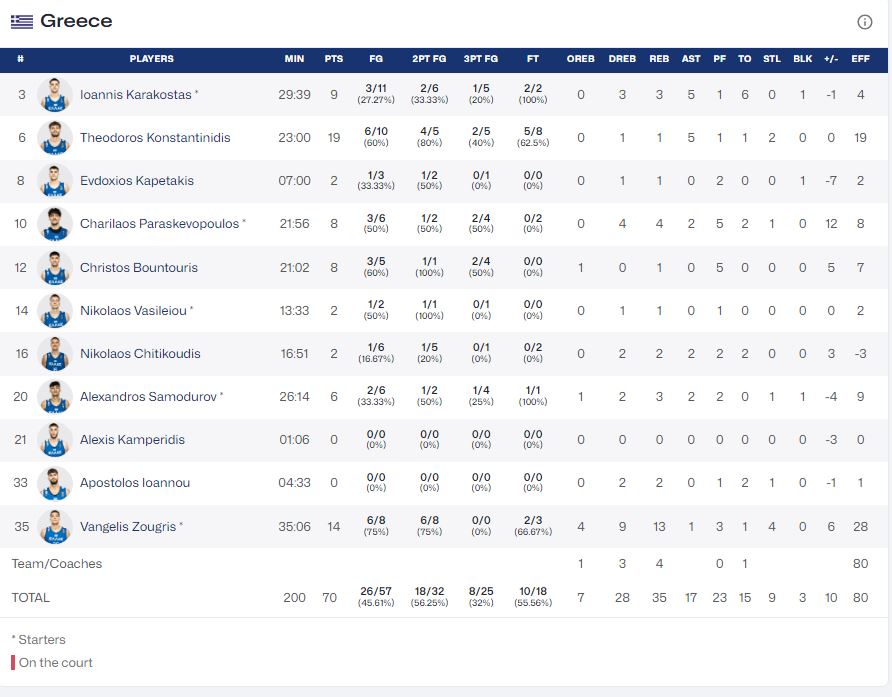Select Apostolos Ioannou avatar image
Screen dimensions: 892x697
(55, 483)
